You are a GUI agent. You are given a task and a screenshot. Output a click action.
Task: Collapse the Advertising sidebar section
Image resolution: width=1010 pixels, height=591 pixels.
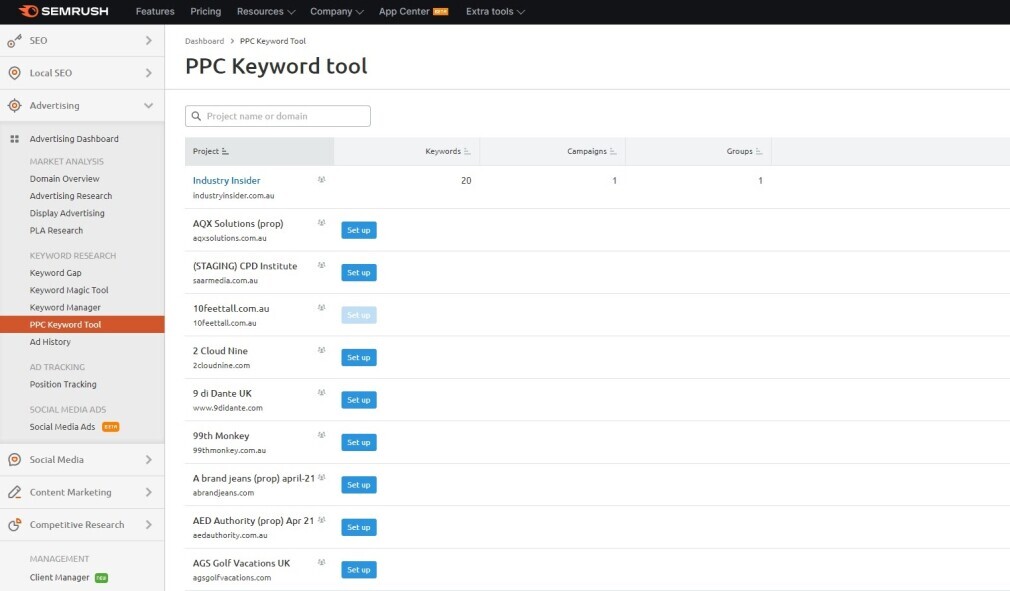pos(149,106)
